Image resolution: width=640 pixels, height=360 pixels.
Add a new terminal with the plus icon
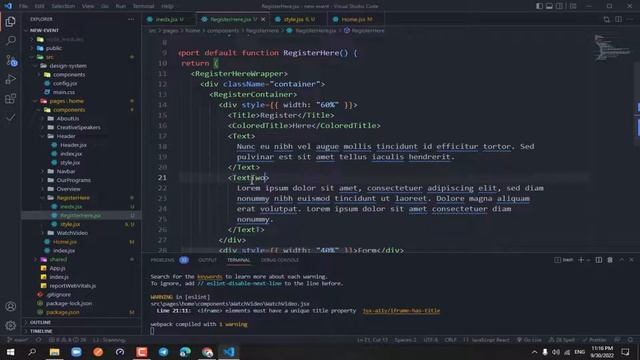pos(581,260)
